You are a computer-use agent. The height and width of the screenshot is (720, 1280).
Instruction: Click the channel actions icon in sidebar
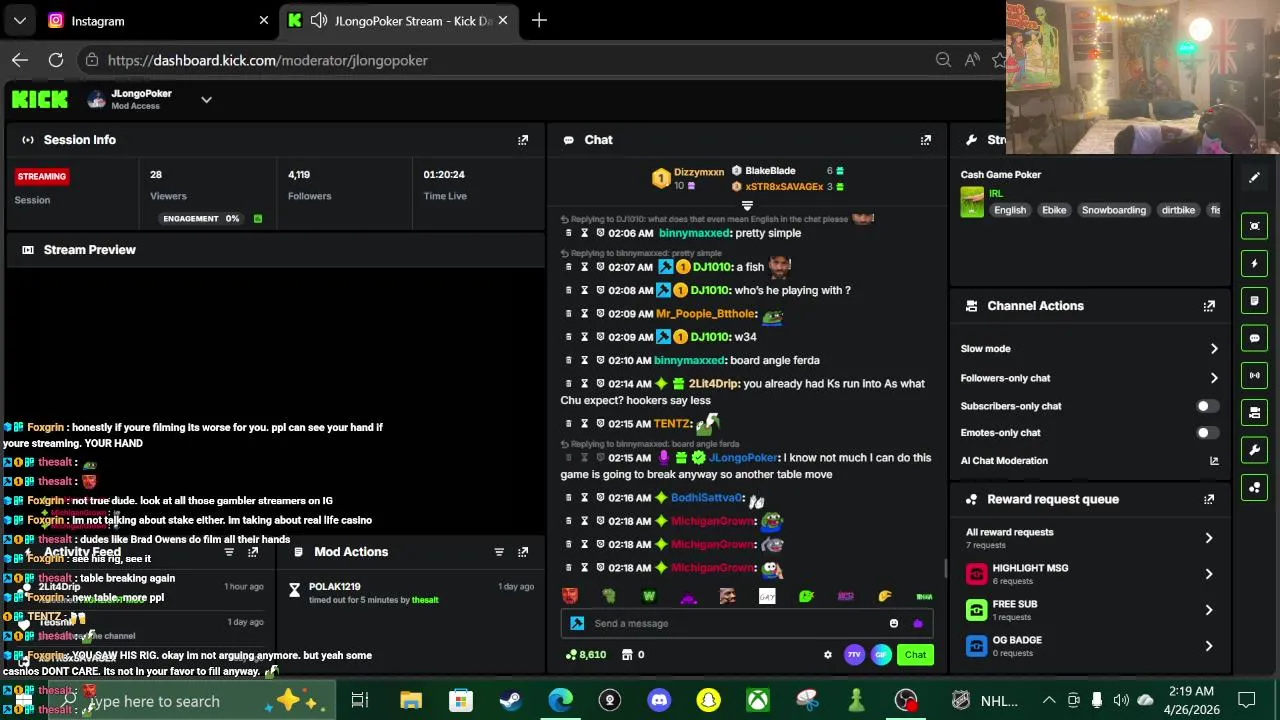pos(1255,413)
